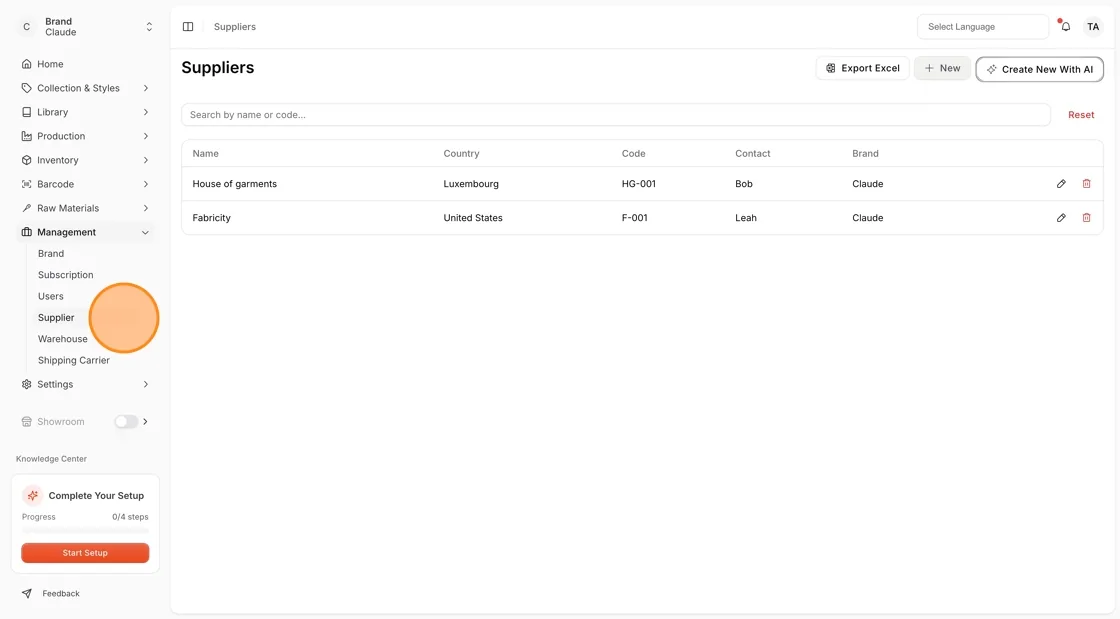Toggle sidebar panel icon near breadcrumb
Viewport: 1120px width, 619px height.
coord(188,26)
